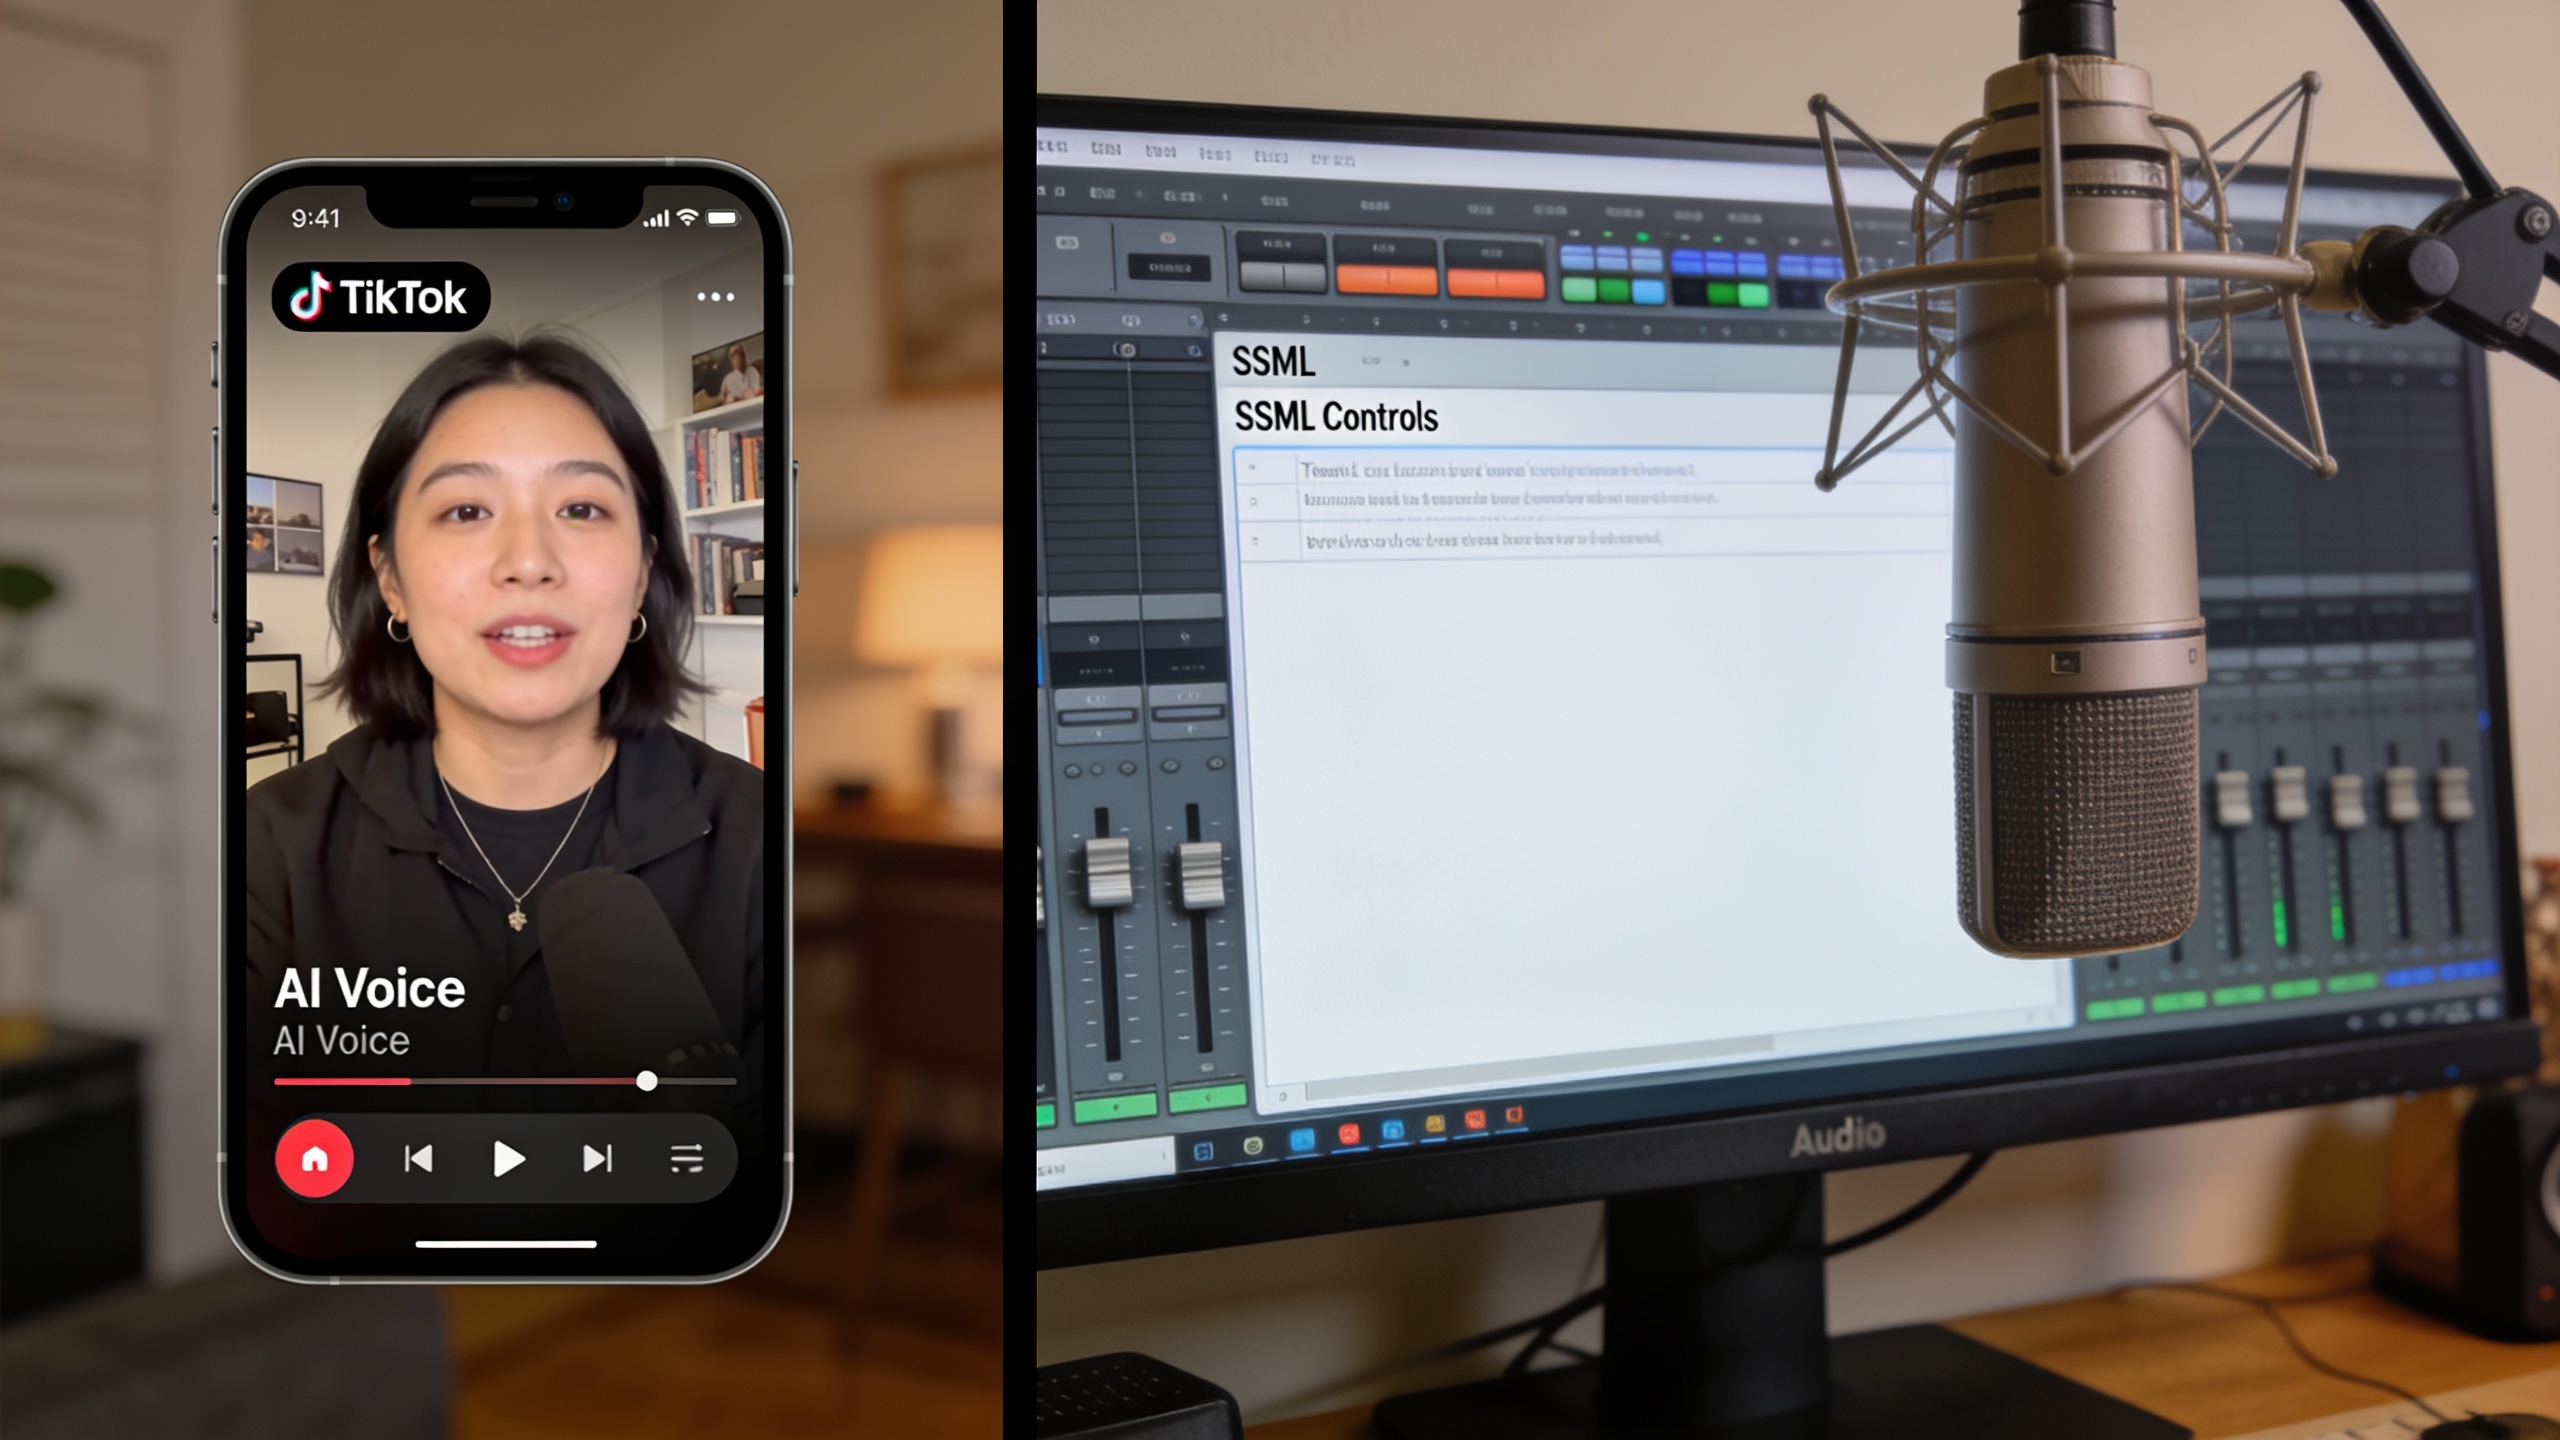
Task: Click the first orange button in DAW toolbar
Action: pyautogui.click(x=1386, y=280)
